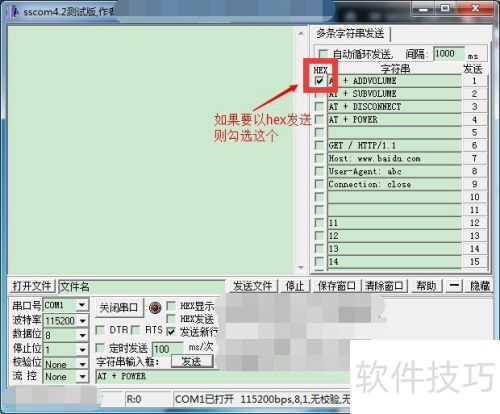Click the receive area scroll up arrow
The height and width of the screenshot is (414, 500).
point(301,34)
